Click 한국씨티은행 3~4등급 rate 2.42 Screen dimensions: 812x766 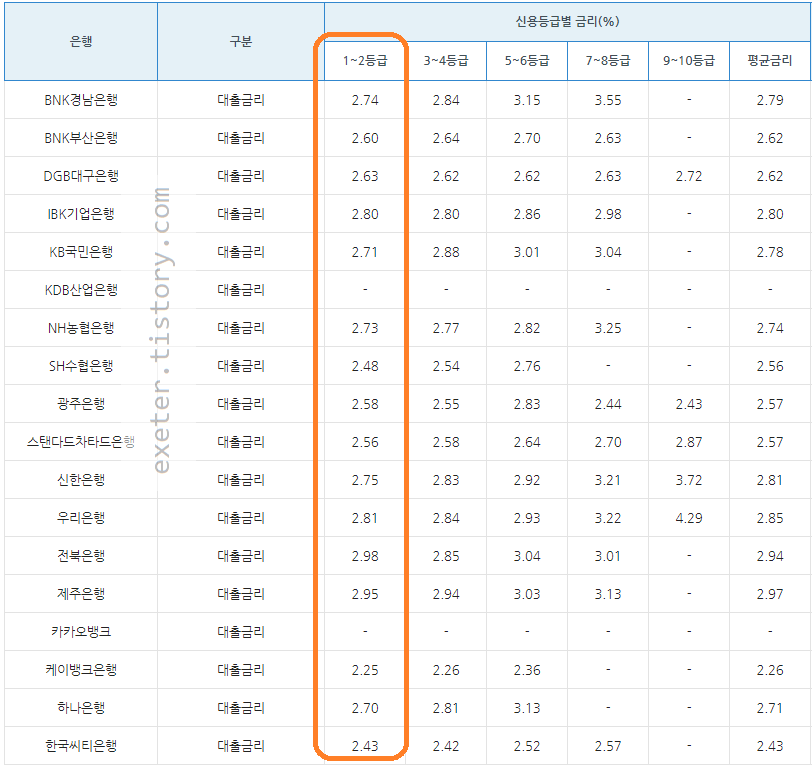point(446,746)
